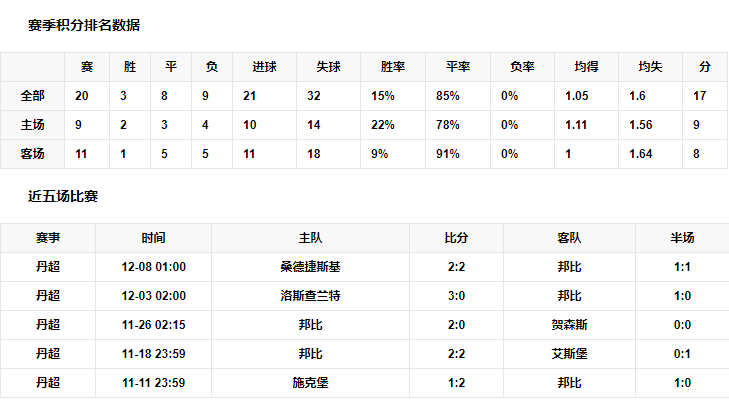Click the 12-08 01:00 match time
The width and height of the screenshot is (729, 401).
coord(153,268)
